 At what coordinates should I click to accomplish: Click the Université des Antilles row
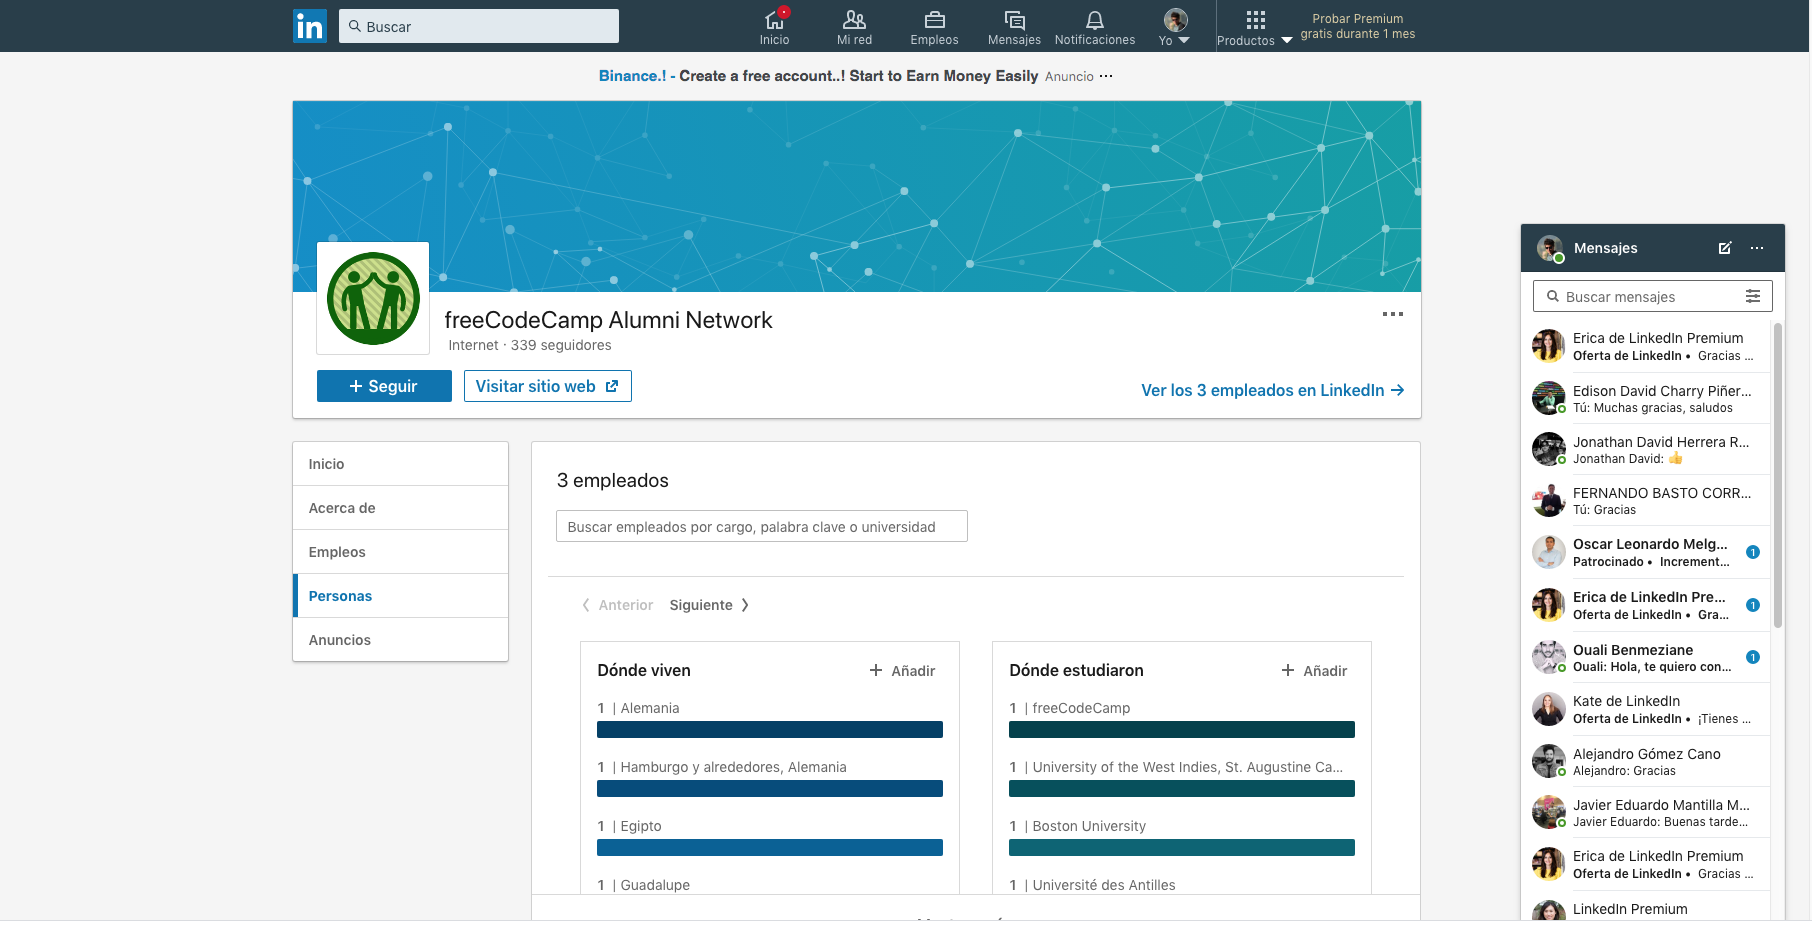tap(1182, 885)
